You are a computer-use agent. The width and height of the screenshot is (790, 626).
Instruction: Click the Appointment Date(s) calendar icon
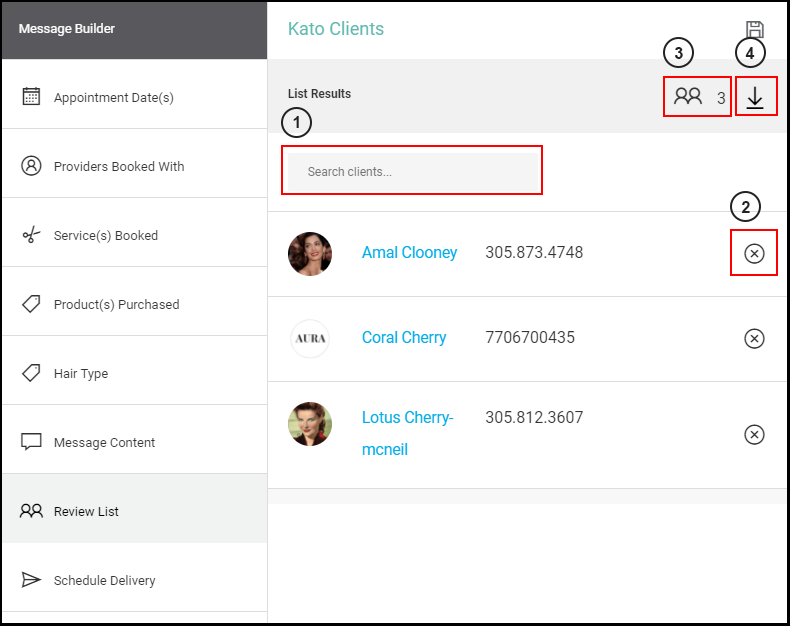(x=31, y=96)
